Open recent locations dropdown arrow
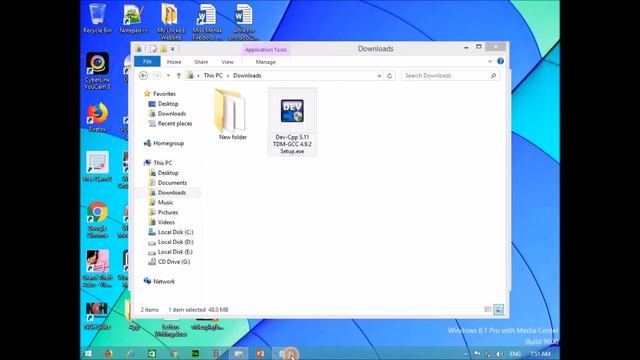 click(168, 76)
